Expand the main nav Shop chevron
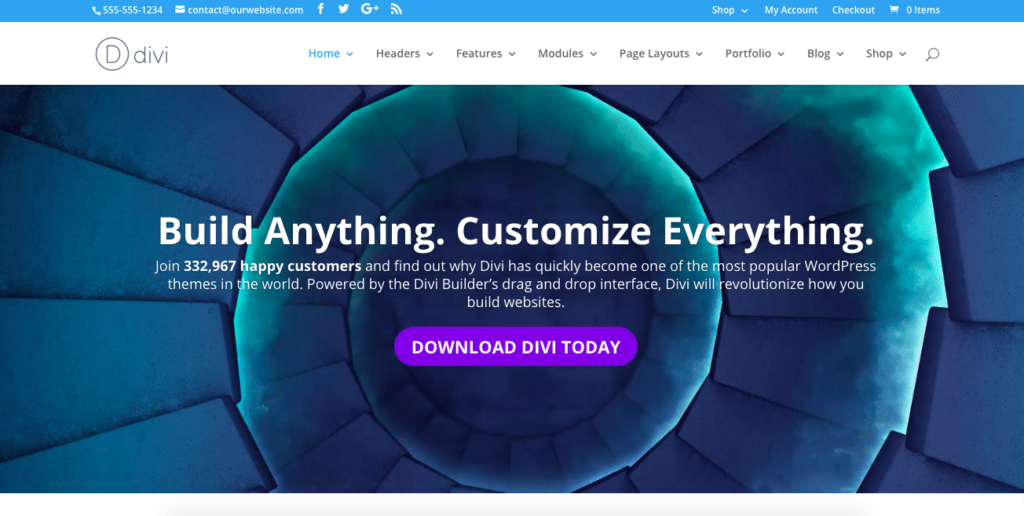1024x516 pixels. pos(903,54)
